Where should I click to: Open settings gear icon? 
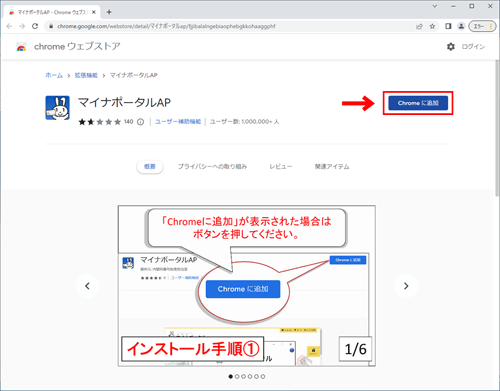point(451,47)
